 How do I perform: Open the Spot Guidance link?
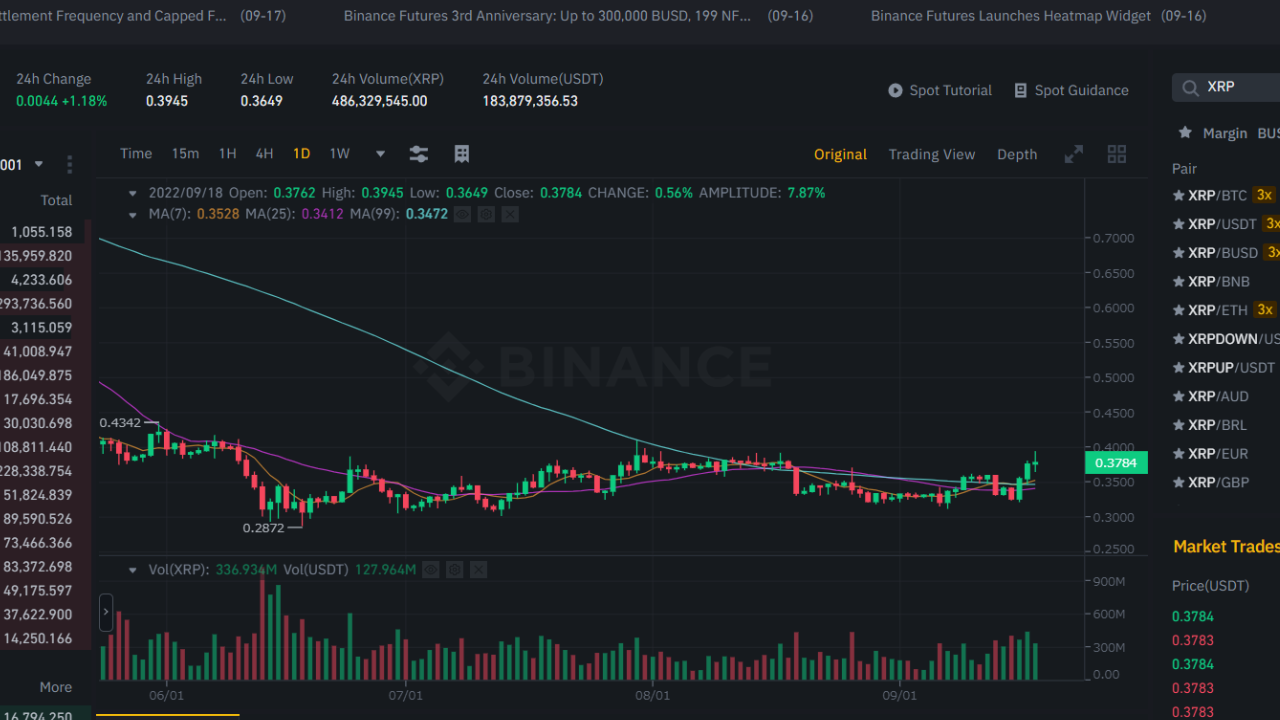click(1071, 90)
